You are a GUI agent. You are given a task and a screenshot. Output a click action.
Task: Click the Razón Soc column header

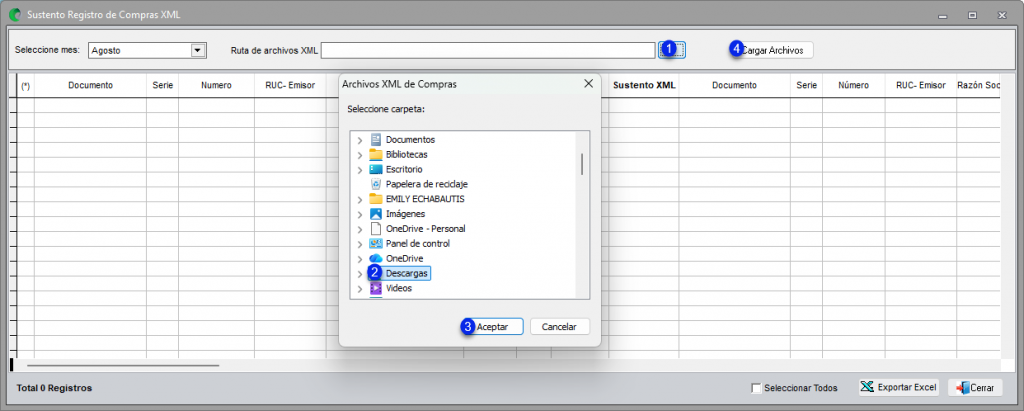click(978, 86)
